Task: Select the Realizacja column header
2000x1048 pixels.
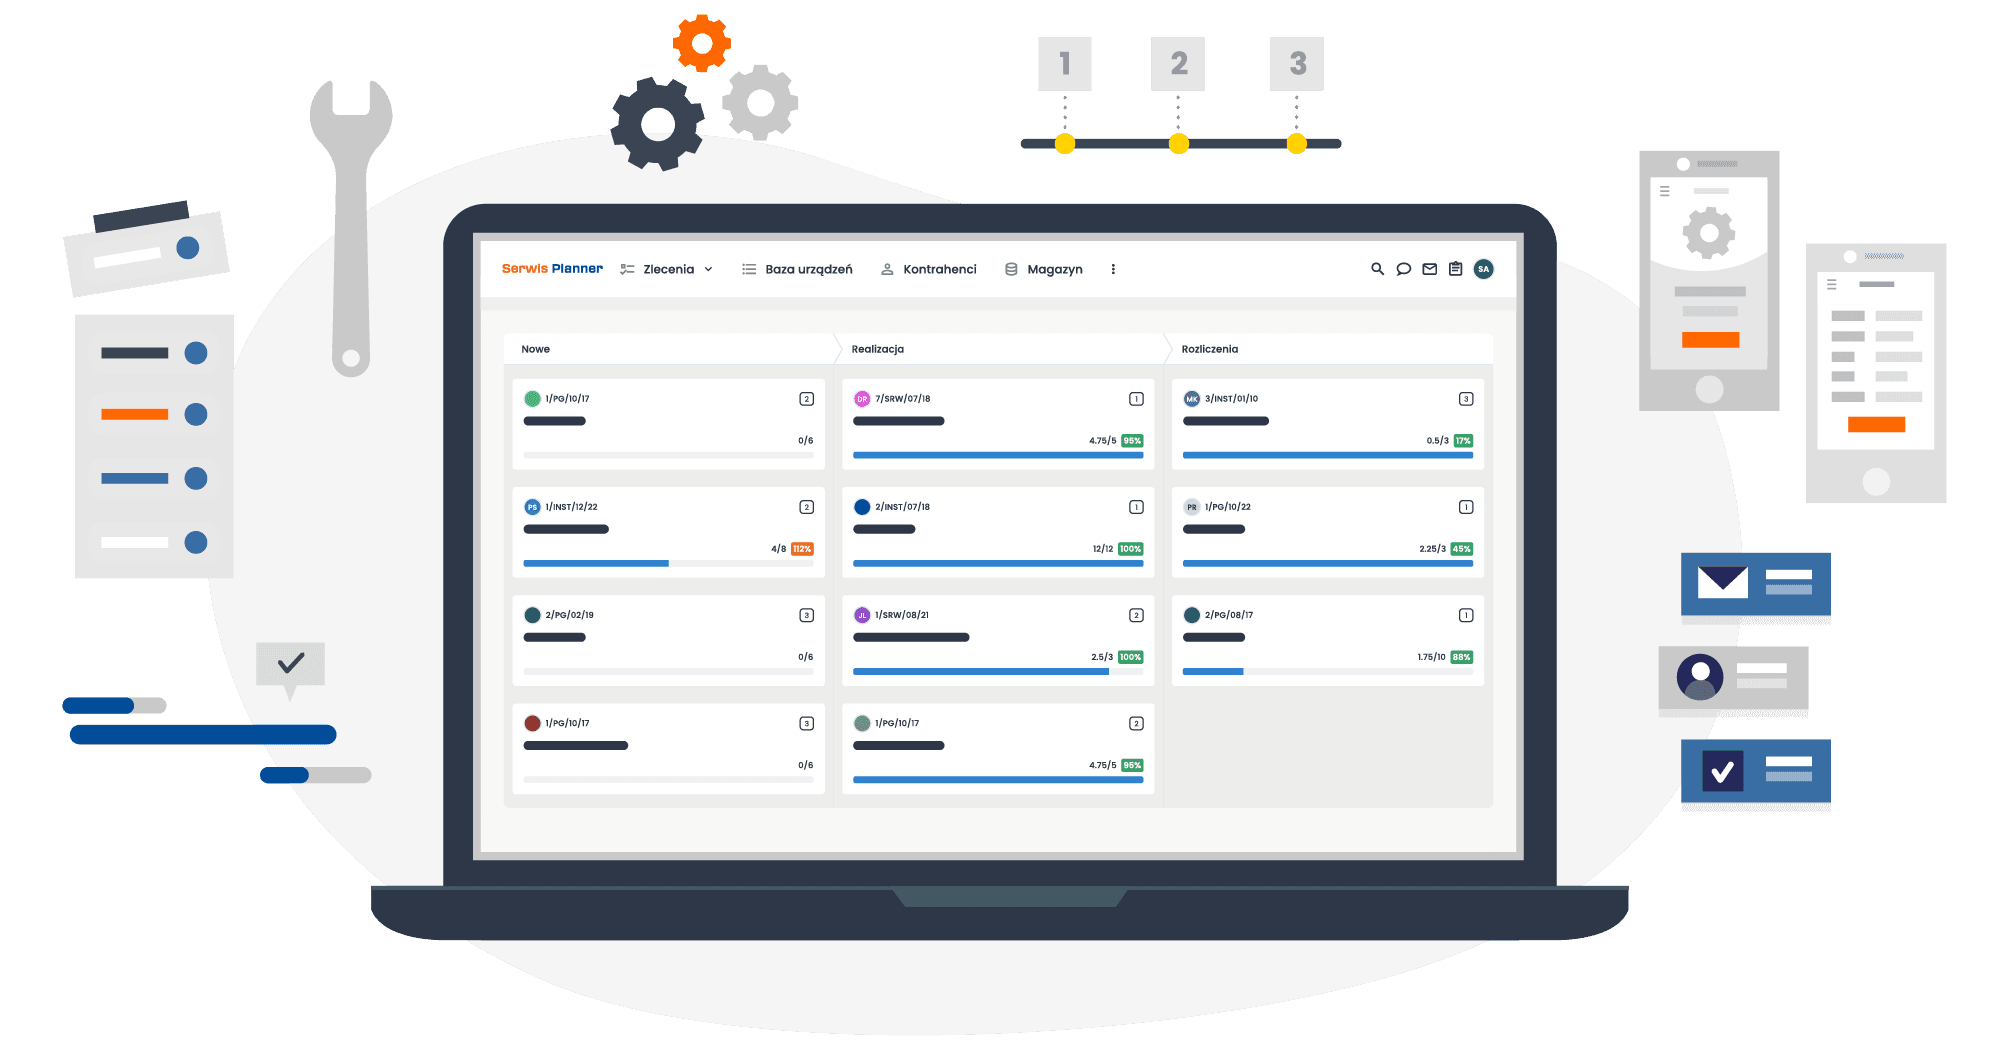Action: tap(878, 349)
